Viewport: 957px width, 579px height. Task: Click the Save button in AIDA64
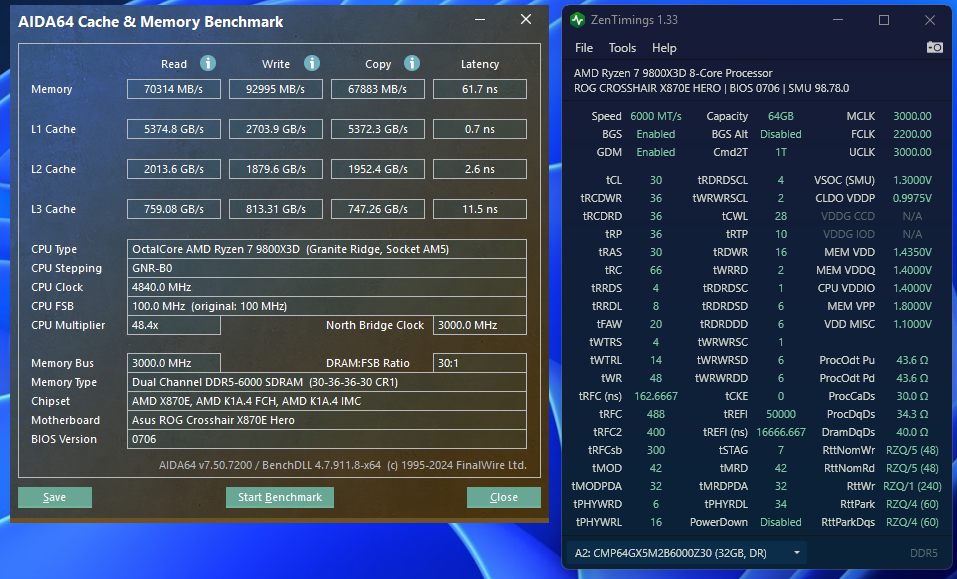55,497
